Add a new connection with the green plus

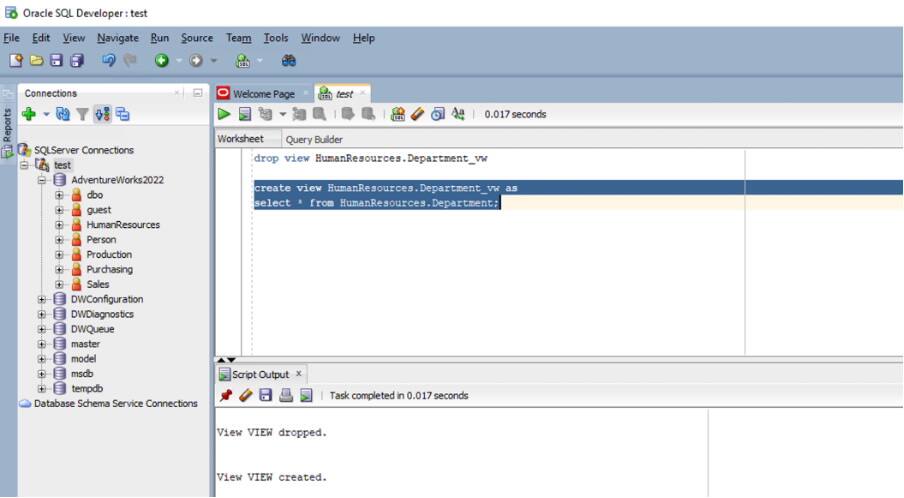(29, 114)
